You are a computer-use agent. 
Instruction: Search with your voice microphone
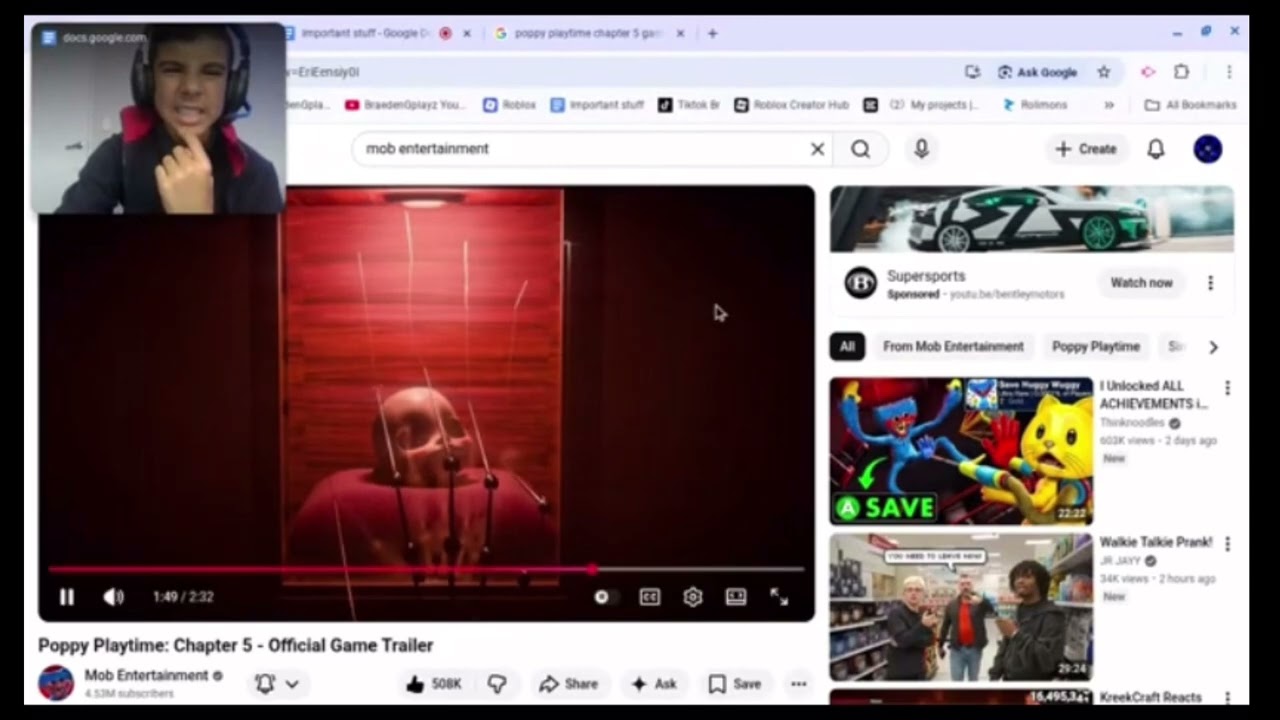(922, 149)
